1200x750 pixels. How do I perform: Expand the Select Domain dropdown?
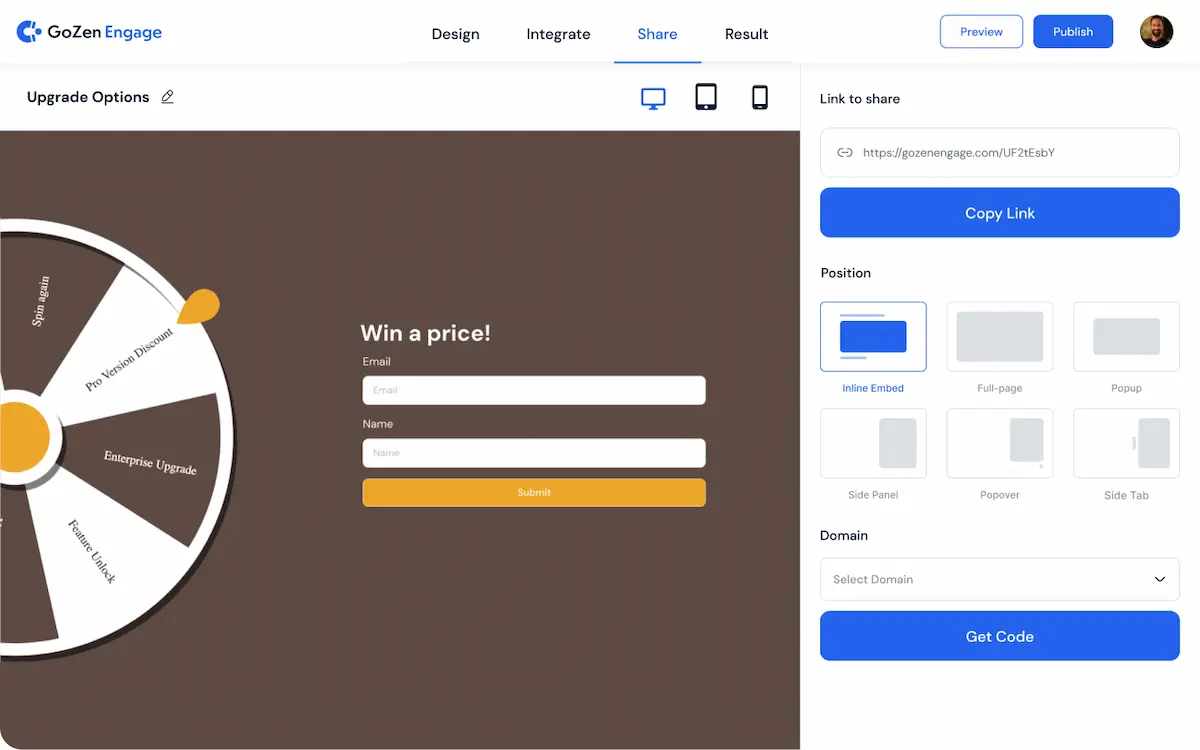tap(999, 579)
